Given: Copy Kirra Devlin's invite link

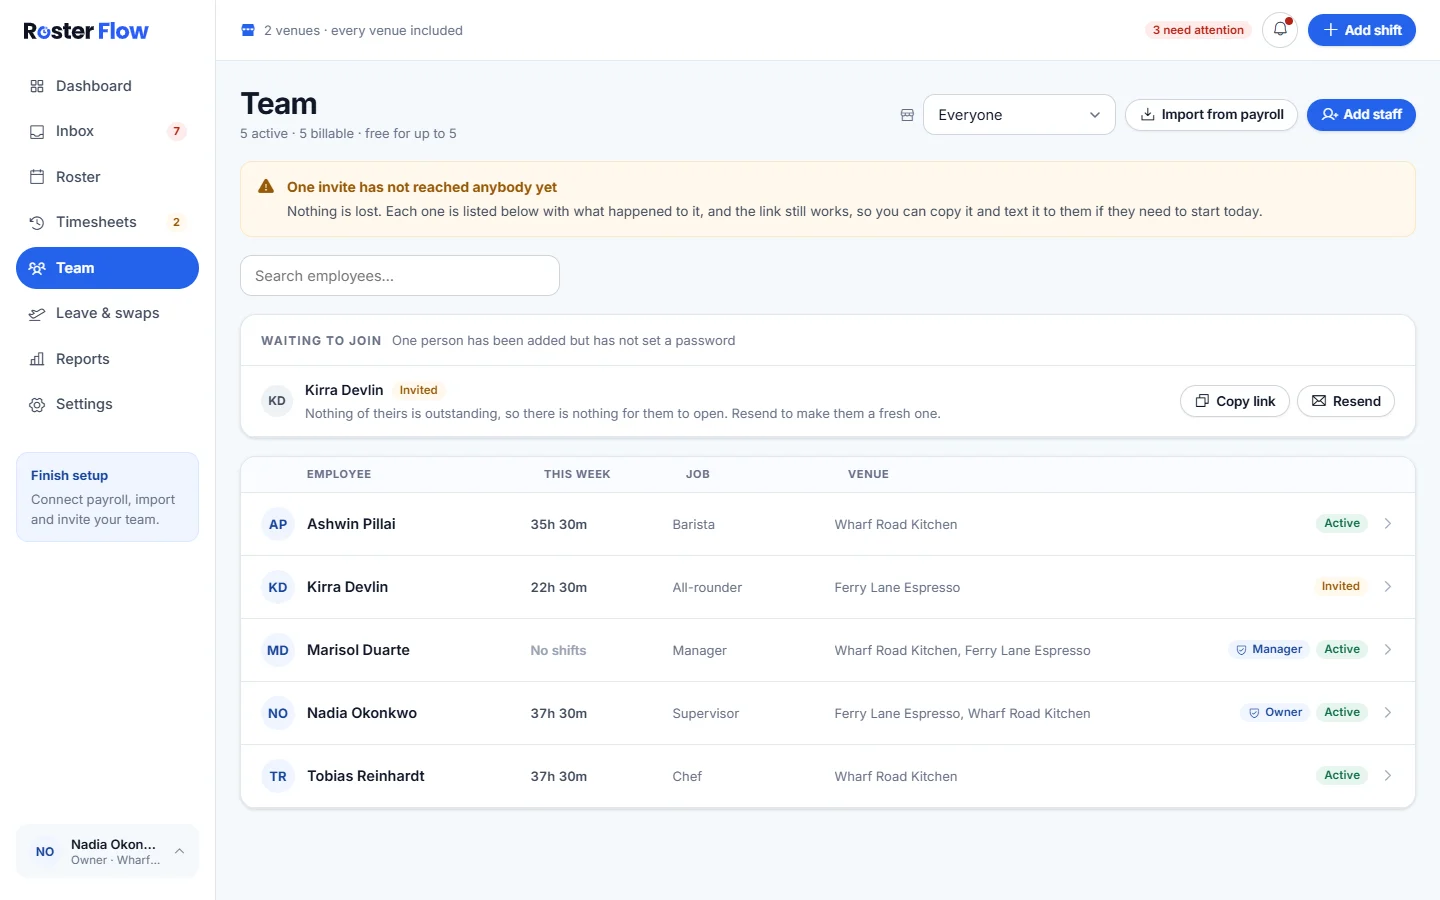Looking at the screenshot, I should [x=1235, y=401].
